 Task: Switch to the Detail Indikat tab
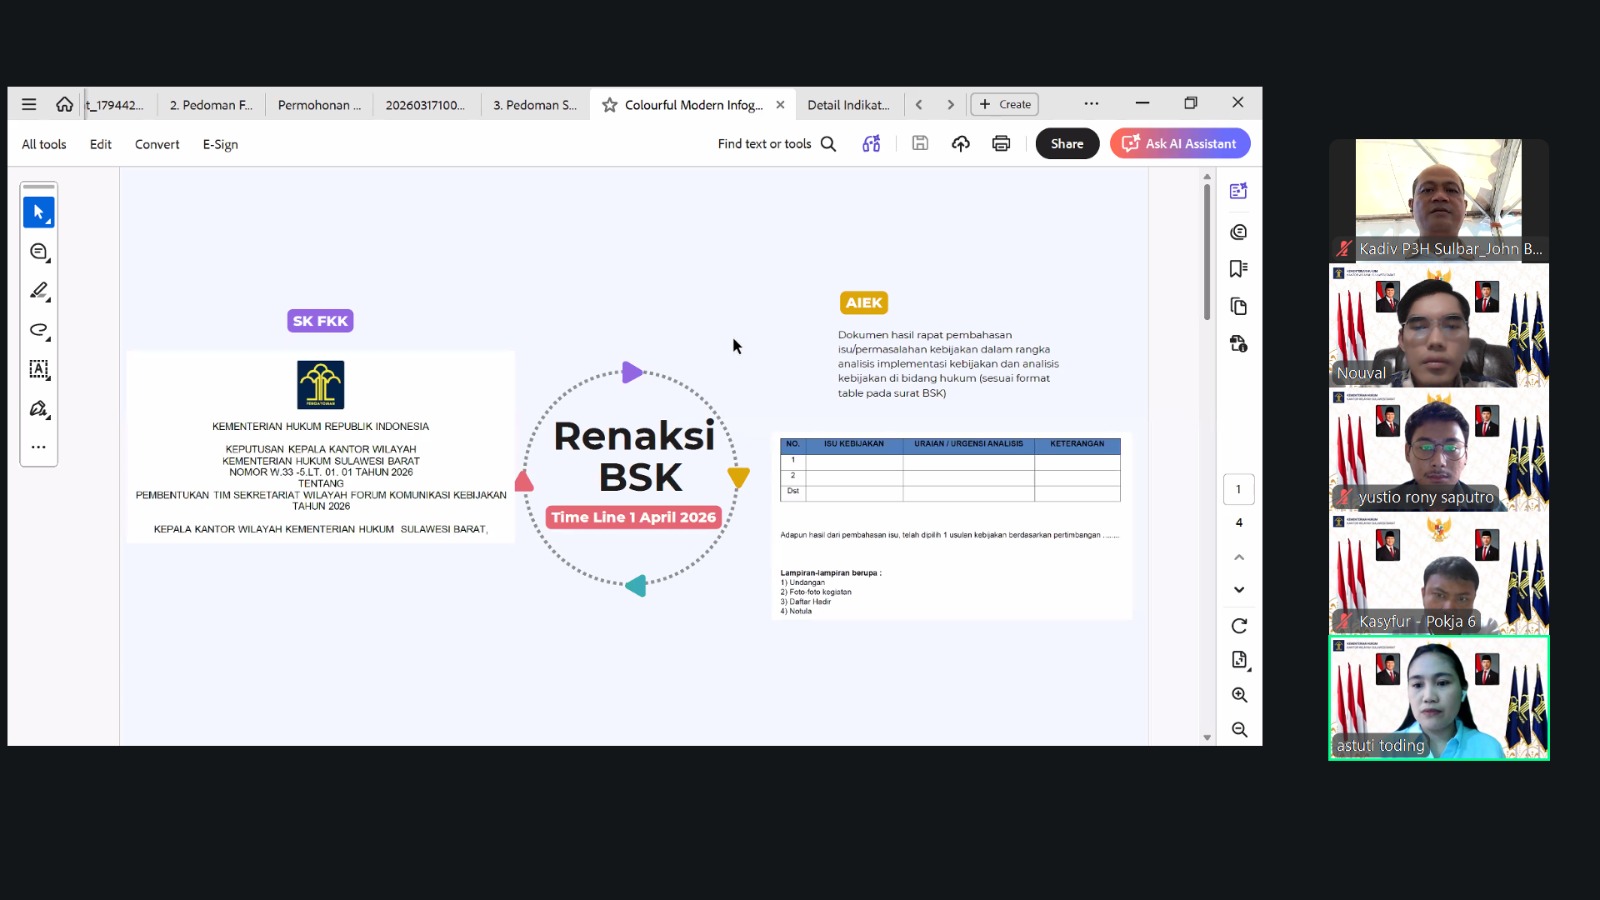(x=848, y=105)
